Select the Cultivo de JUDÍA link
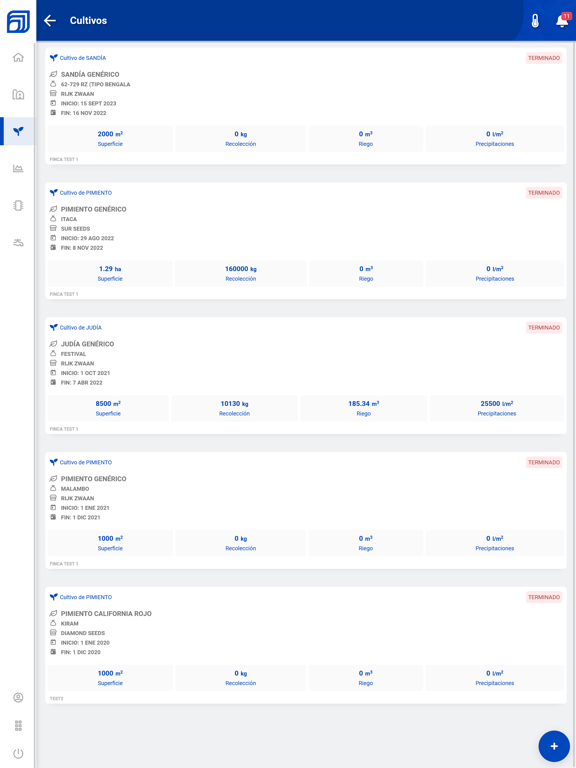This screenshot has height=768, width=576. 80,328
